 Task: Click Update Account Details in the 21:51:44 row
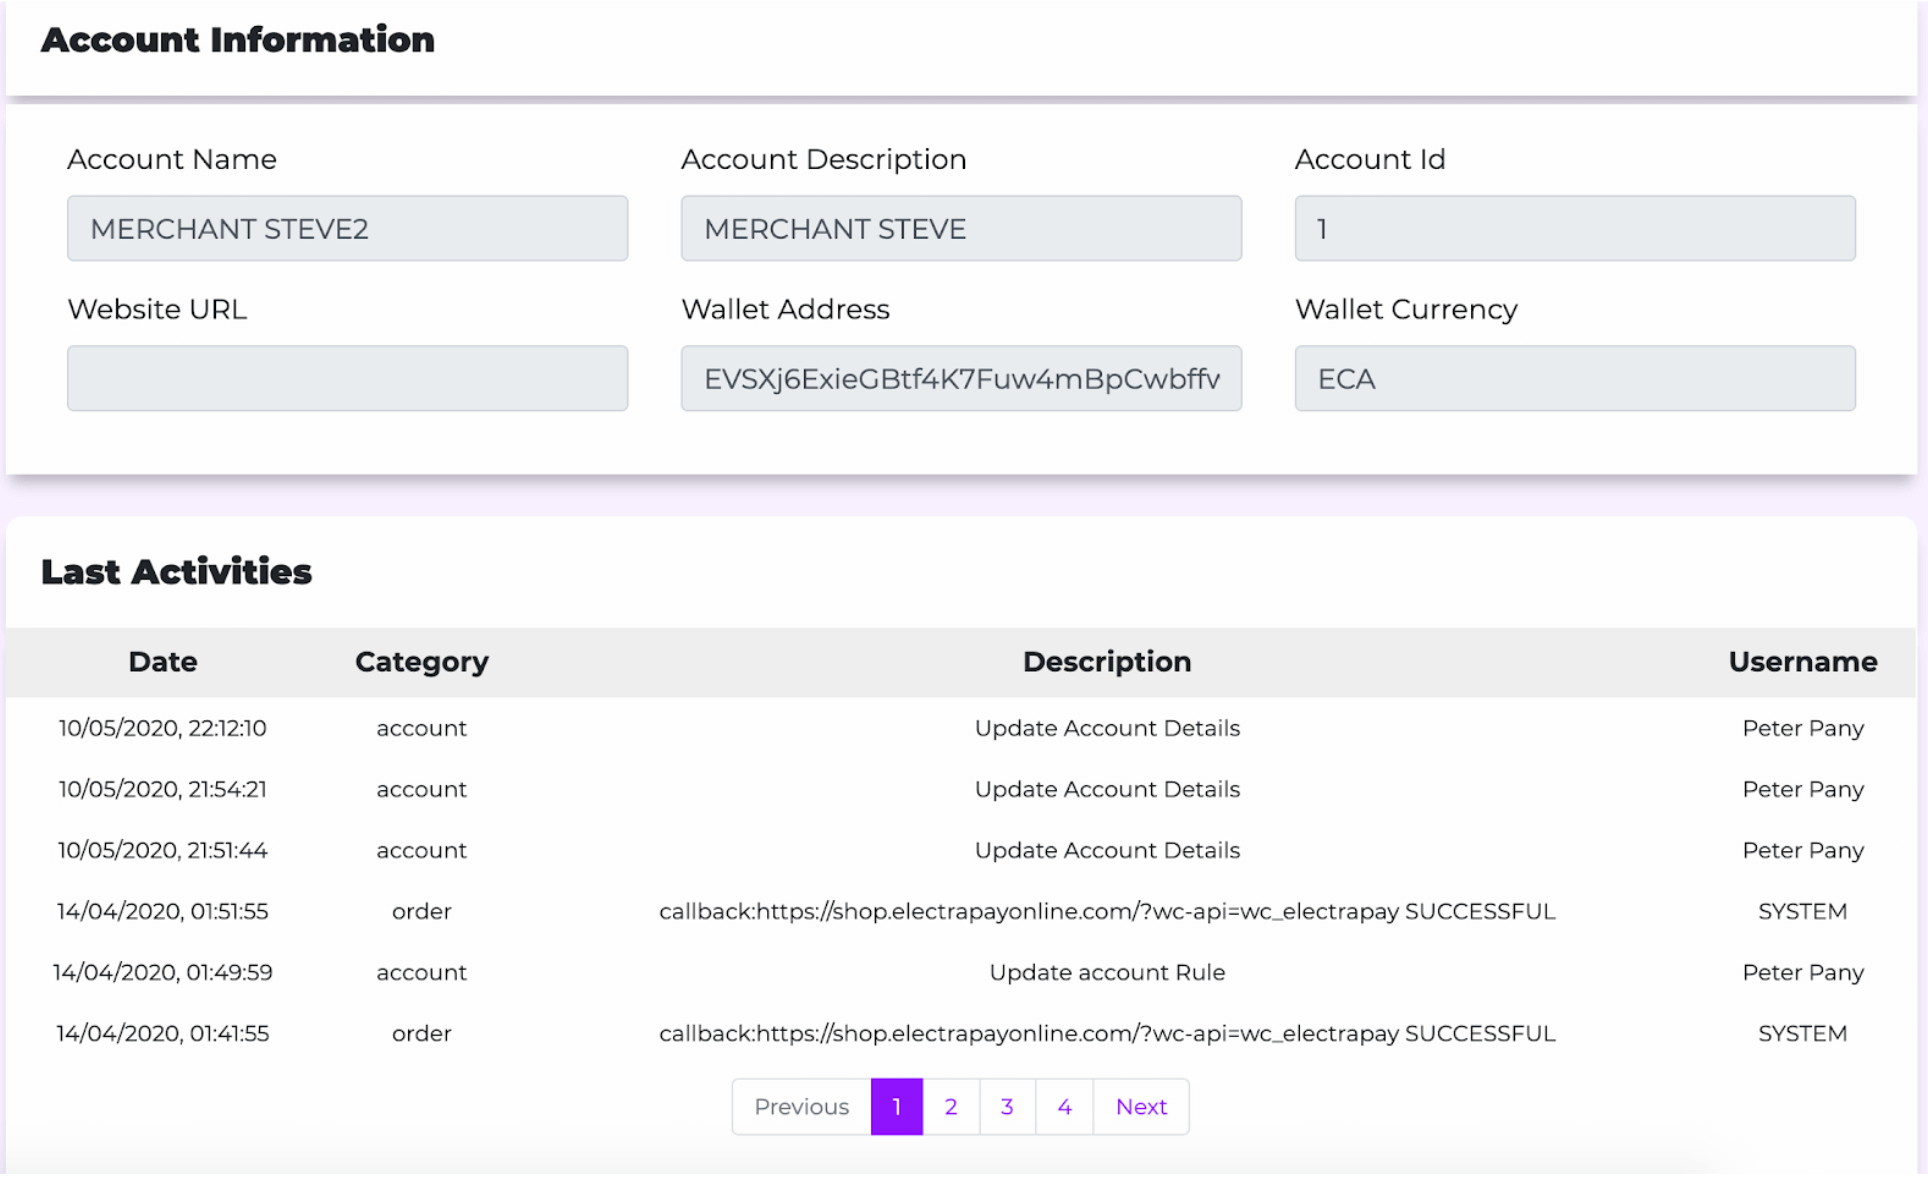(1107, 850)
